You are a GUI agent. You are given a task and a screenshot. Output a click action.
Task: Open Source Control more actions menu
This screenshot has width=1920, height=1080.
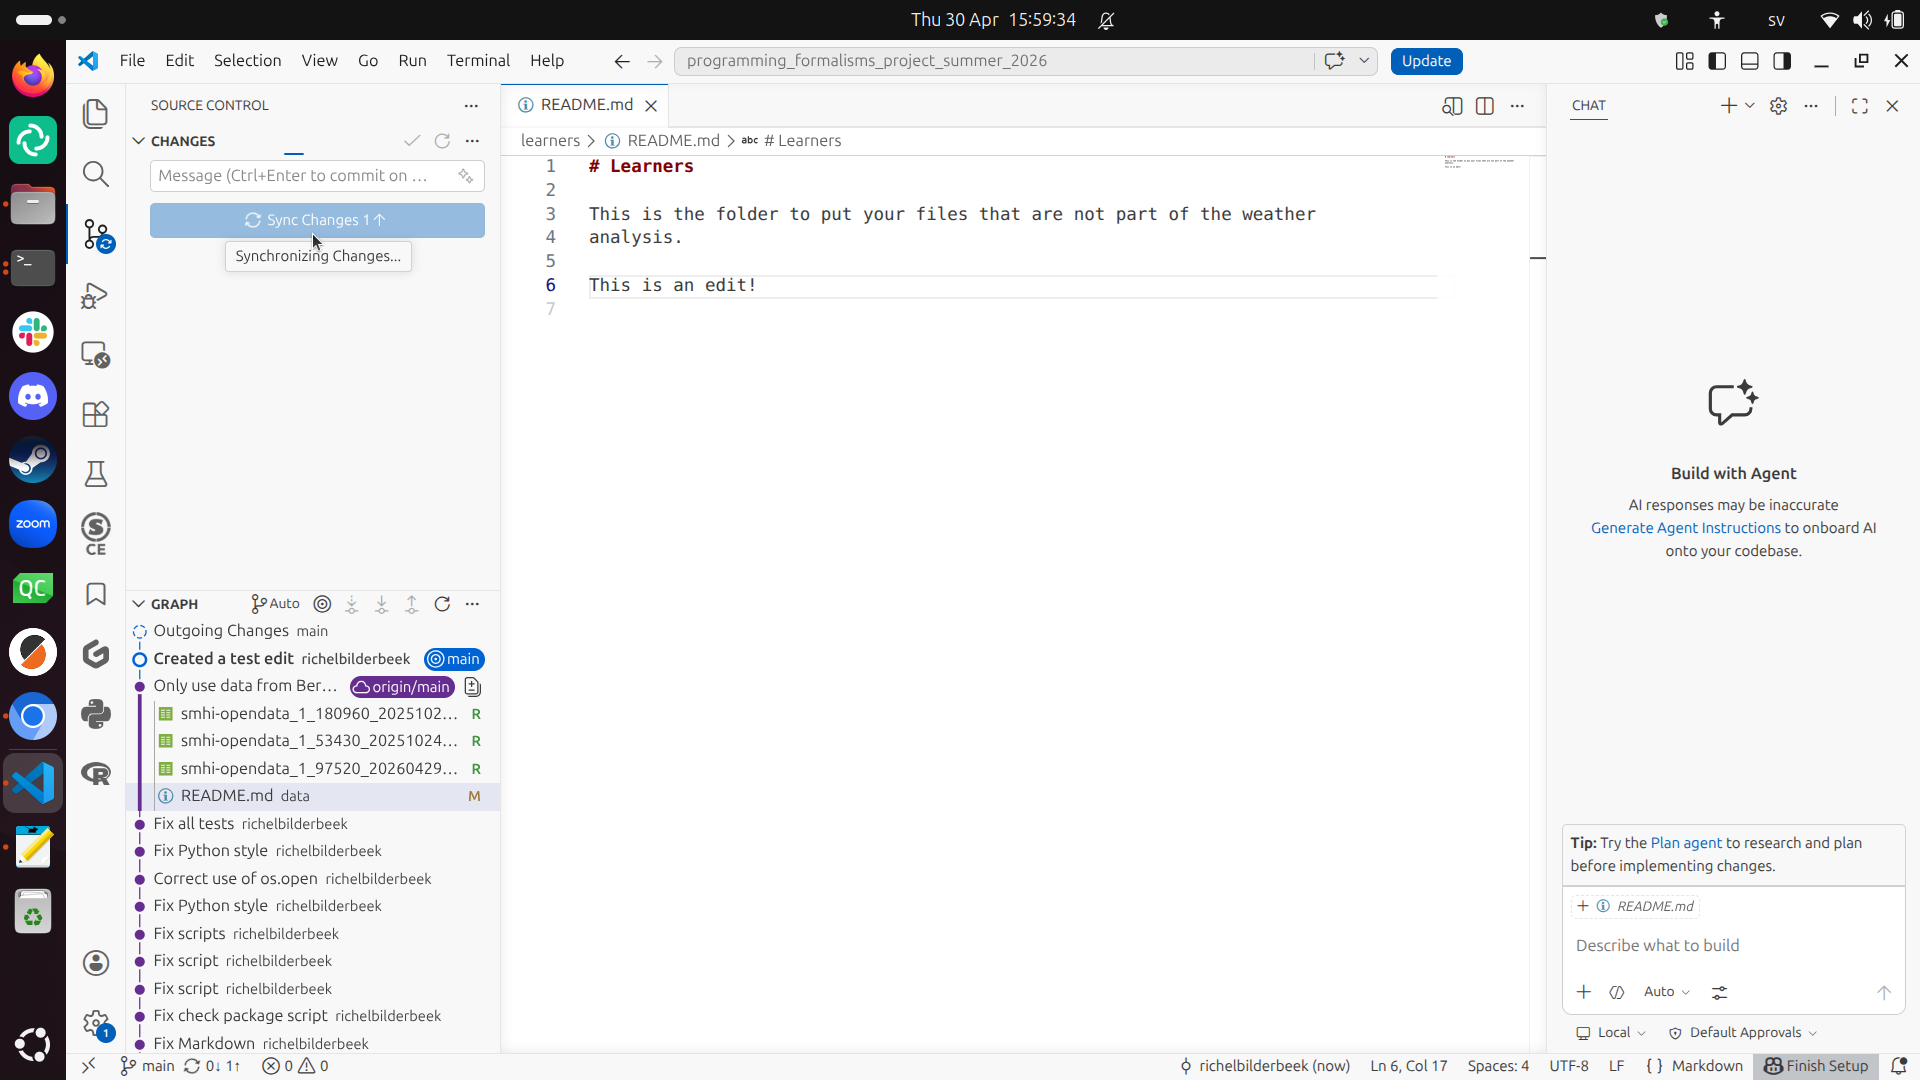[x=471, y=106]
